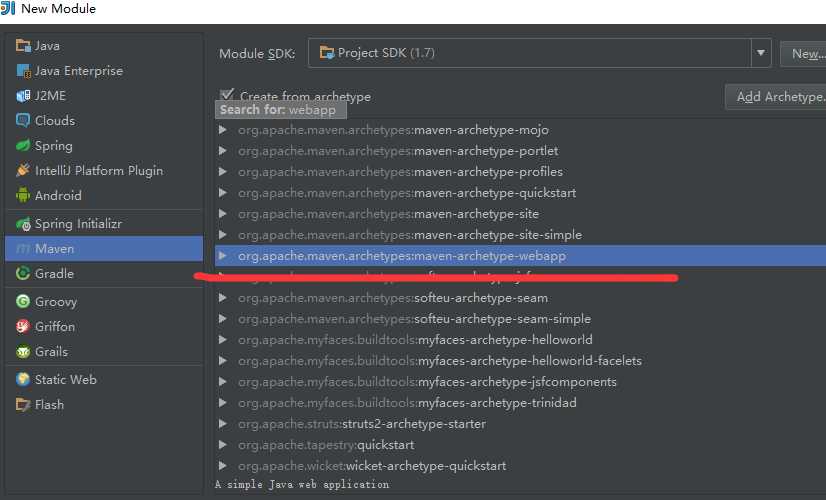Expand maven-archetype-webapp node
Viewport: 826px width, 500px height.
223,256
